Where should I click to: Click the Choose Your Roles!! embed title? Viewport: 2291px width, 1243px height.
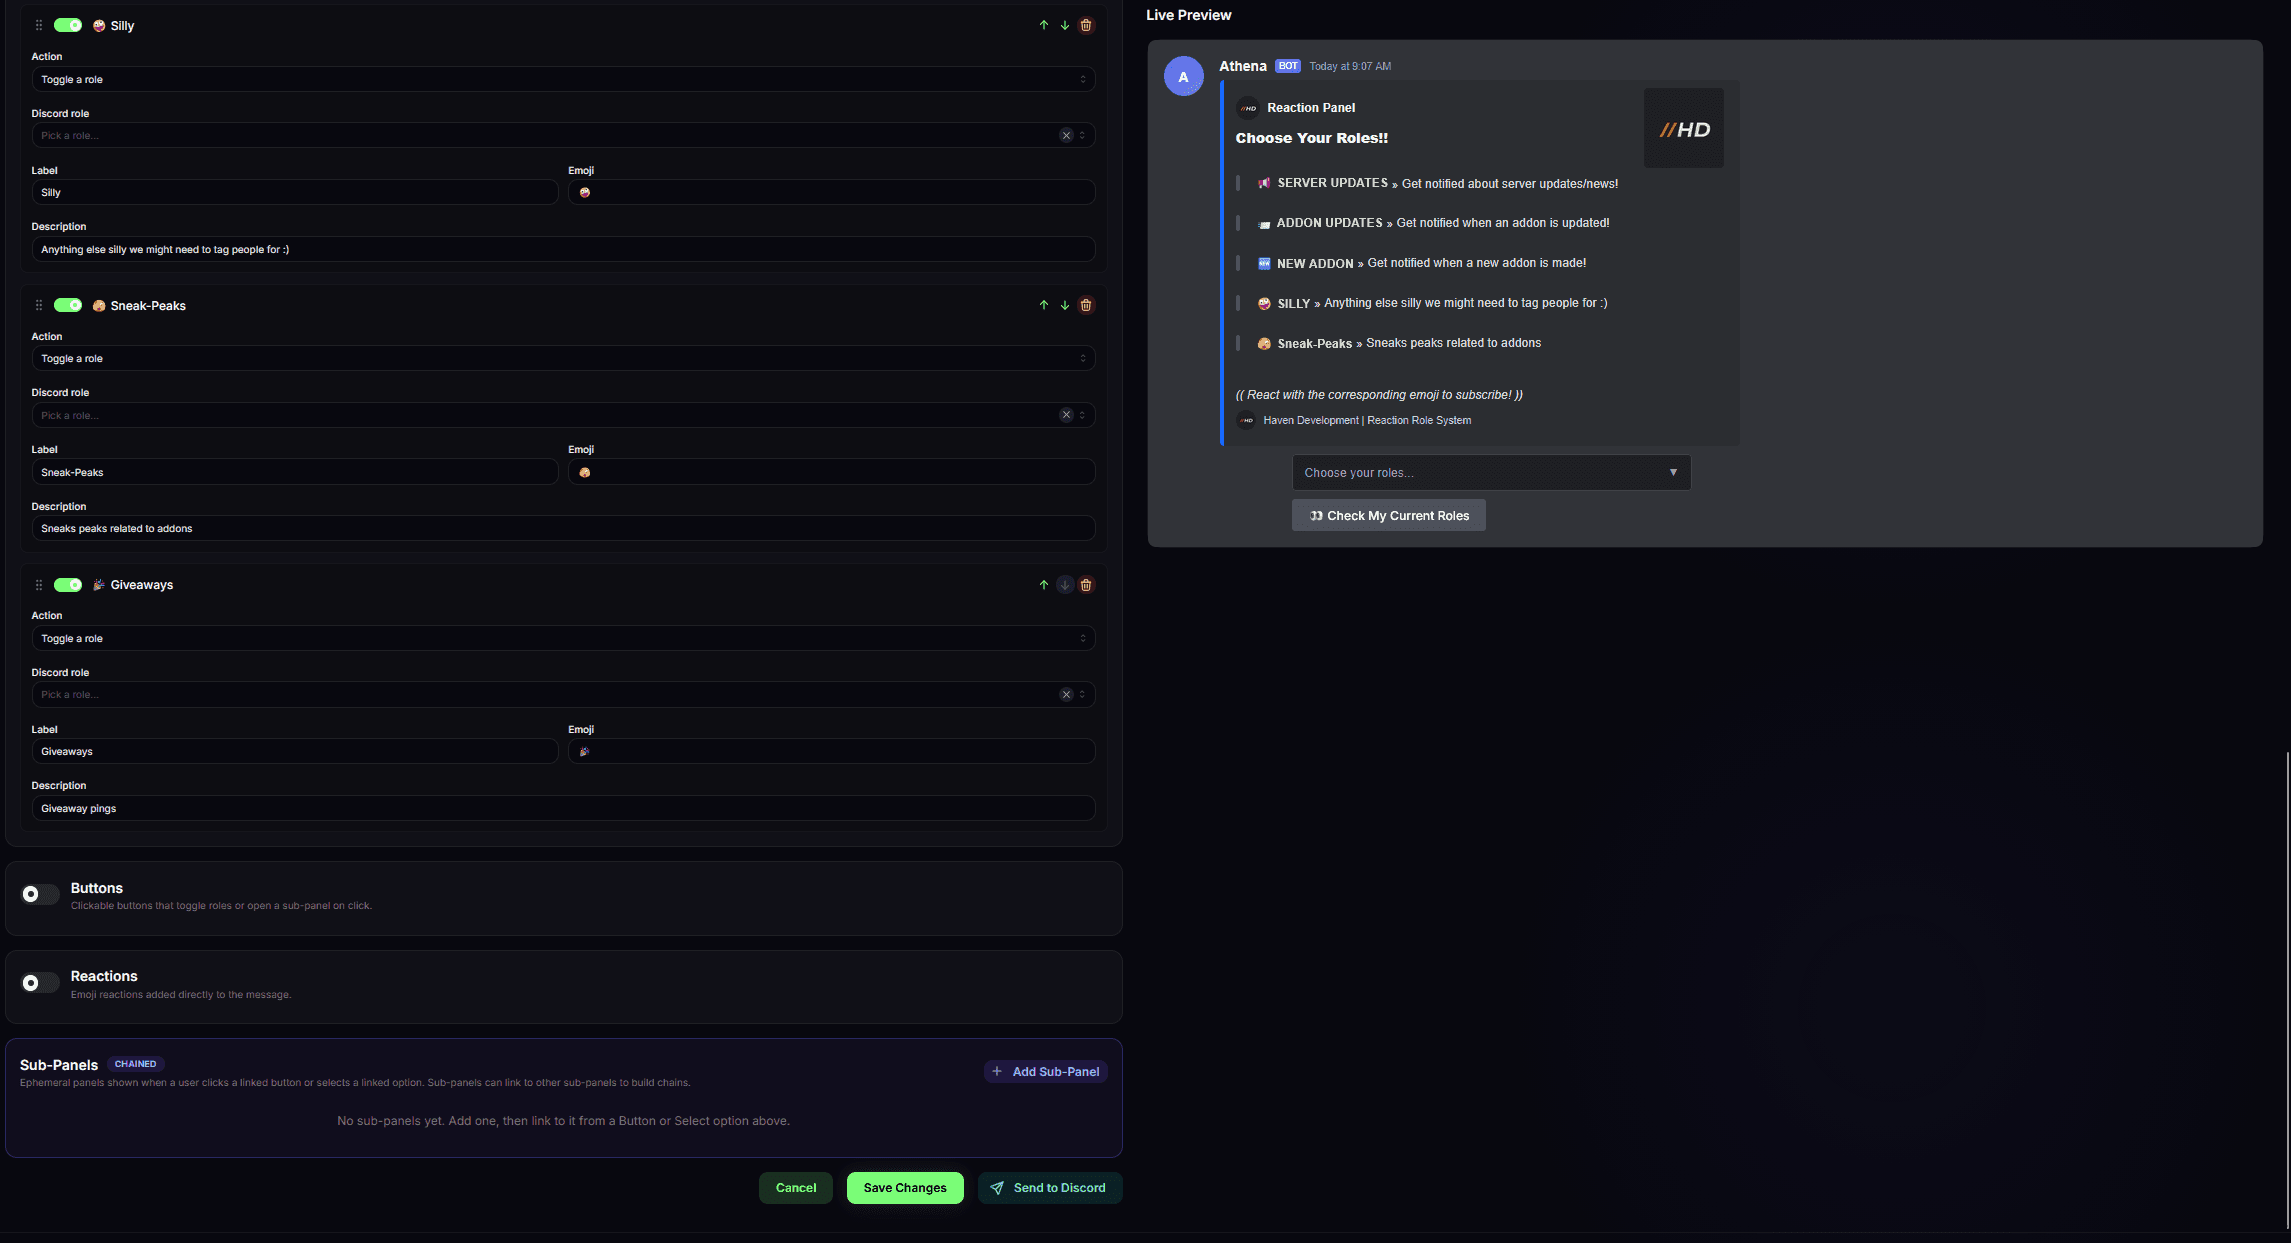pyautogui.click(x=1311, y=138)
